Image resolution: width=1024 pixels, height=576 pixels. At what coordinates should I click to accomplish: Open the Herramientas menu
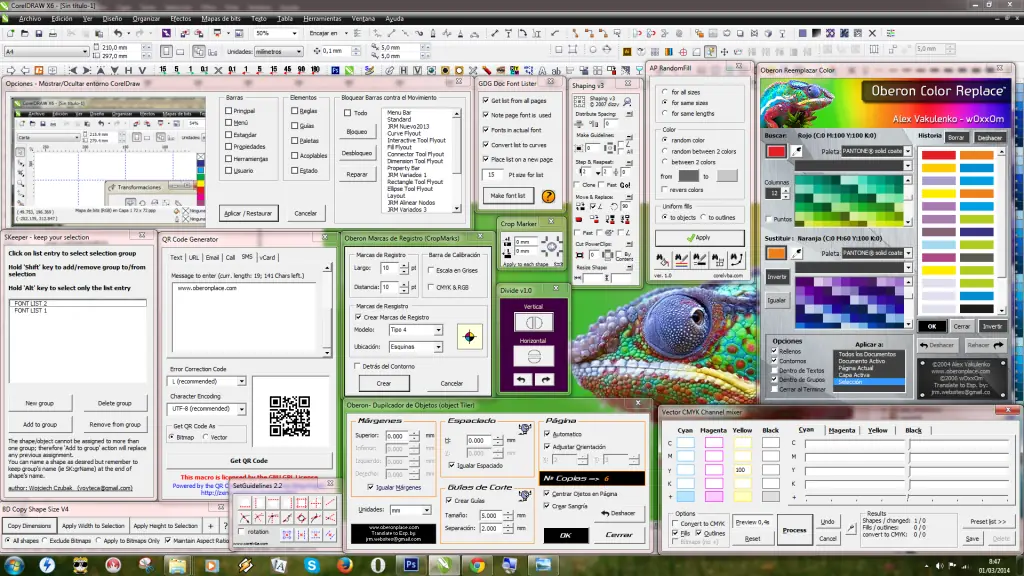(x=322, y=19)
